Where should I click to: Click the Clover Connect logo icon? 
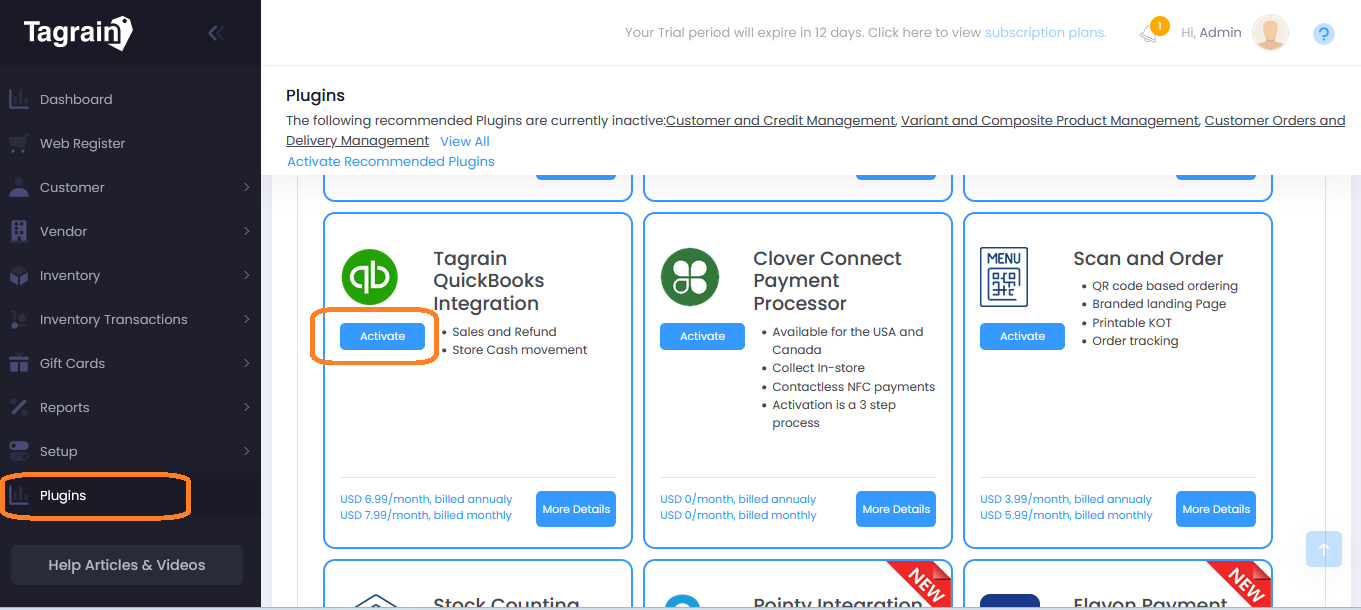[689, 277]
